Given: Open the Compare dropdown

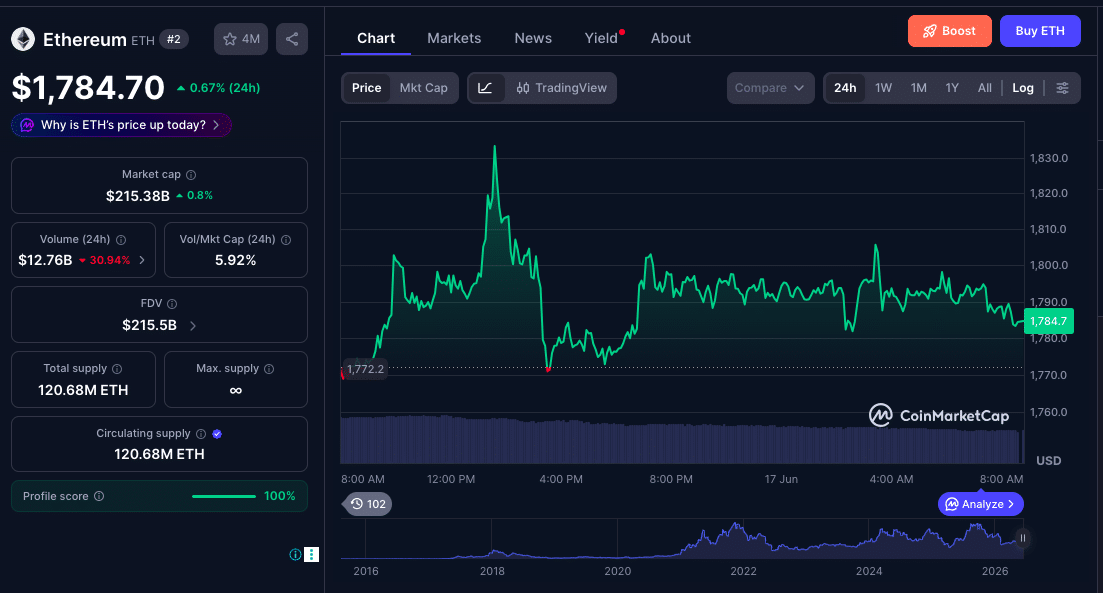Looking at the screenshot, I should point(770,88).
